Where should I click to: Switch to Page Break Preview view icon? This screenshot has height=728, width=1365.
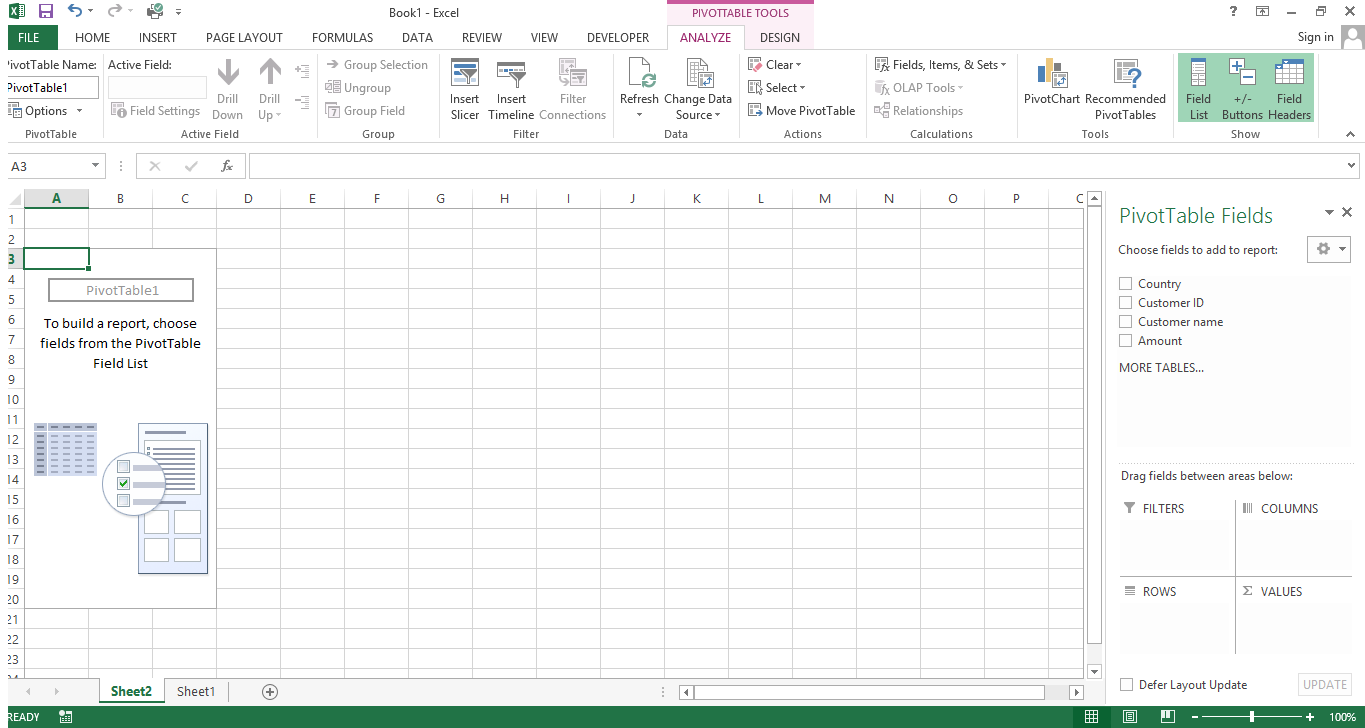(1166, 717)
